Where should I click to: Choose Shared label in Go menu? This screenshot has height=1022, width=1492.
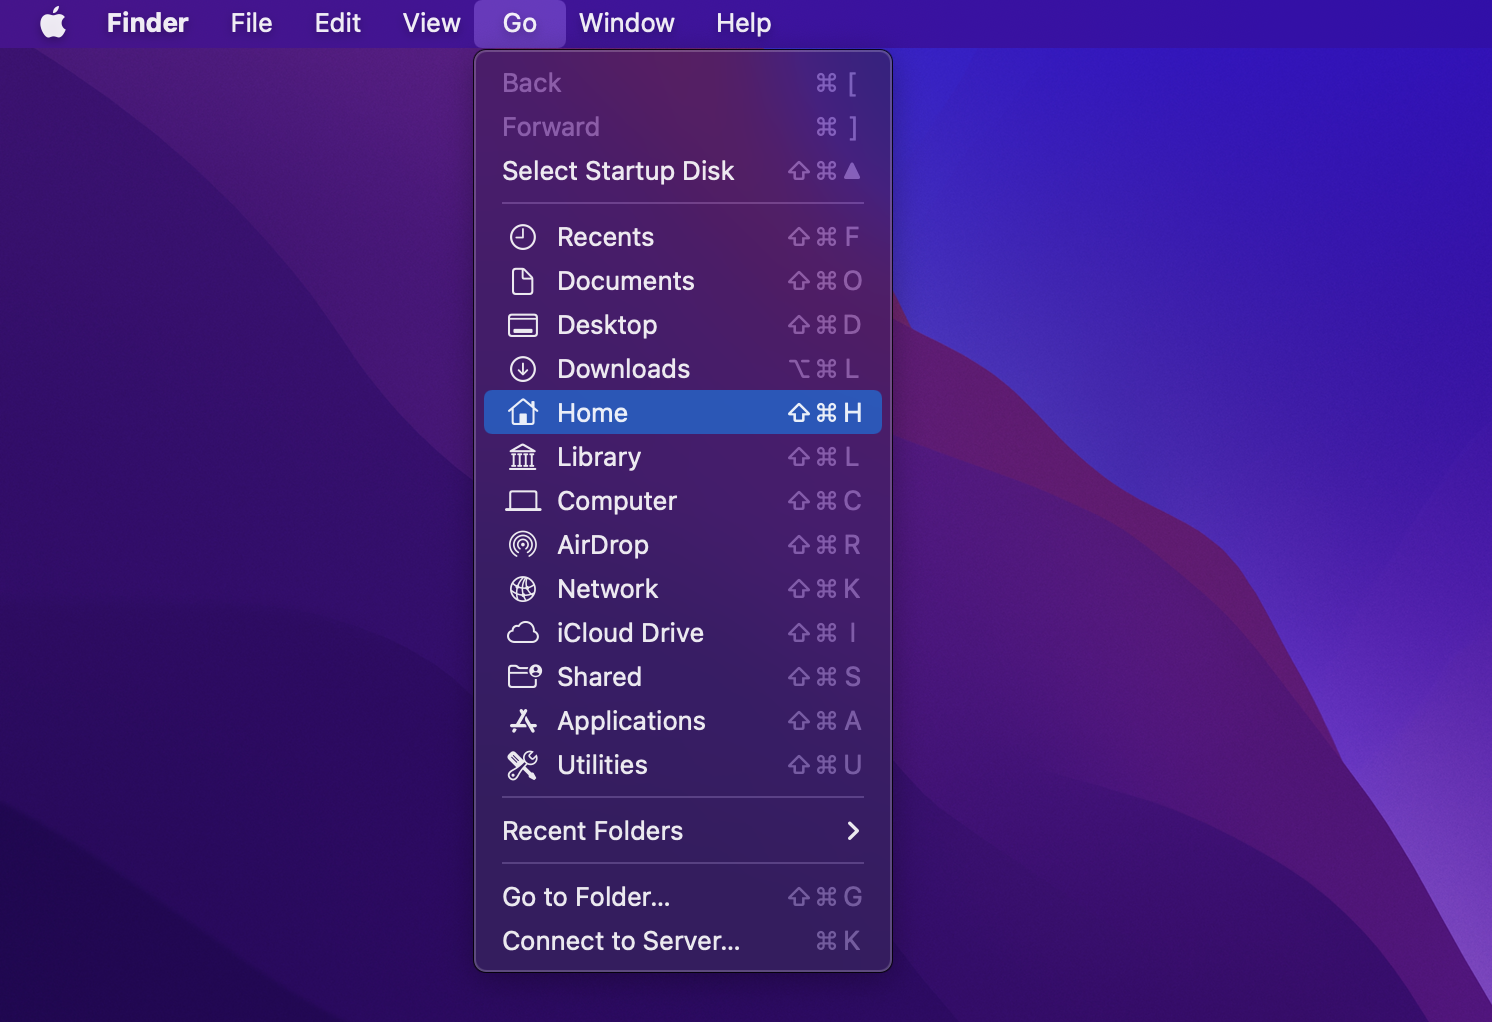600,677
